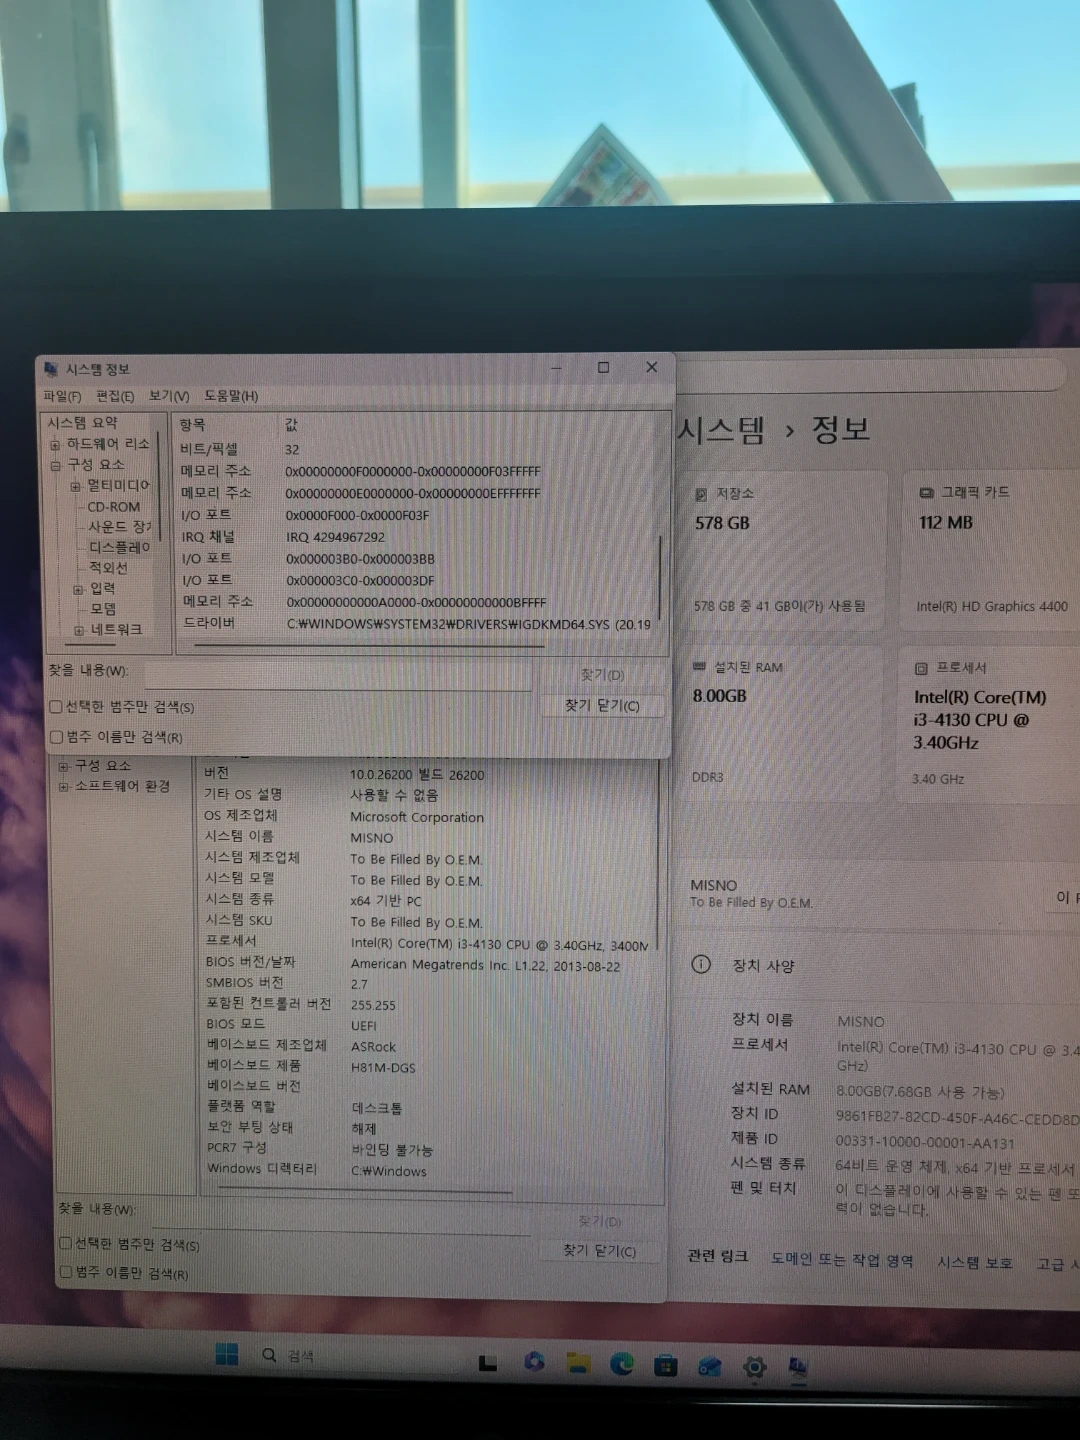This screenshot has width=1080, height=1440.
Task: Click the GPU icon on the 그래픽 카드 card
Action: pos(925,491)
